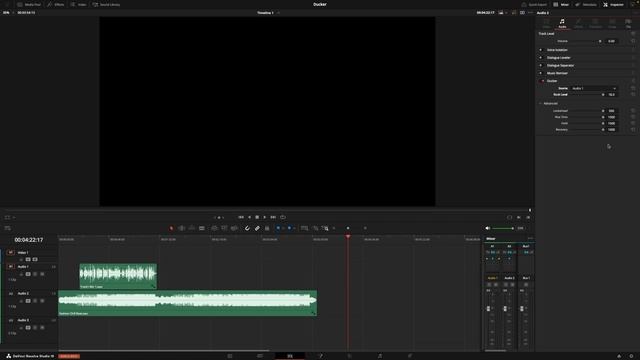The height and width of the screenshot is (360, 640).
Task: Switch to Inspector Image tab
Action: (x=612, y=23)
